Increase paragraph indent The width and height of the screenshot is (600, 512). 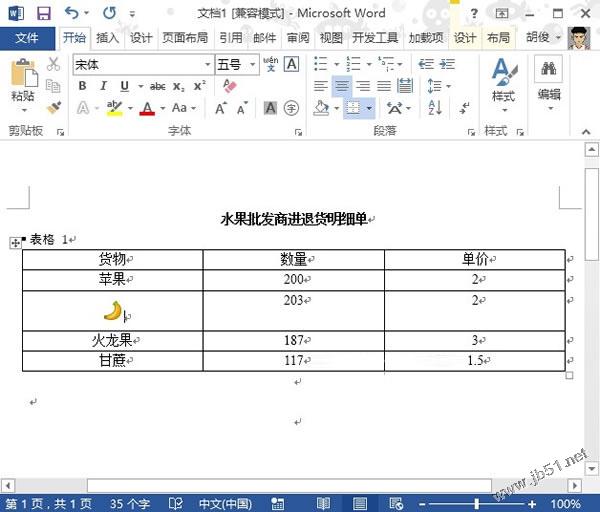tap(447, 64)
